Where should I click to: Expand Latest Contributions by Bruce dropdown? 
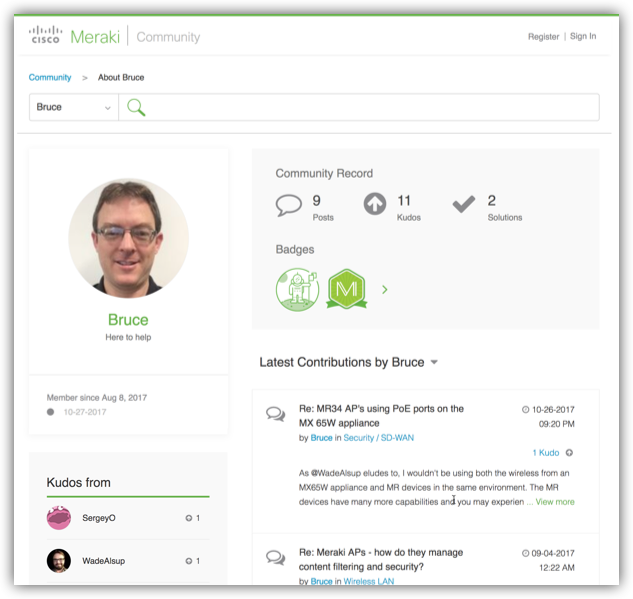(434, 363)
